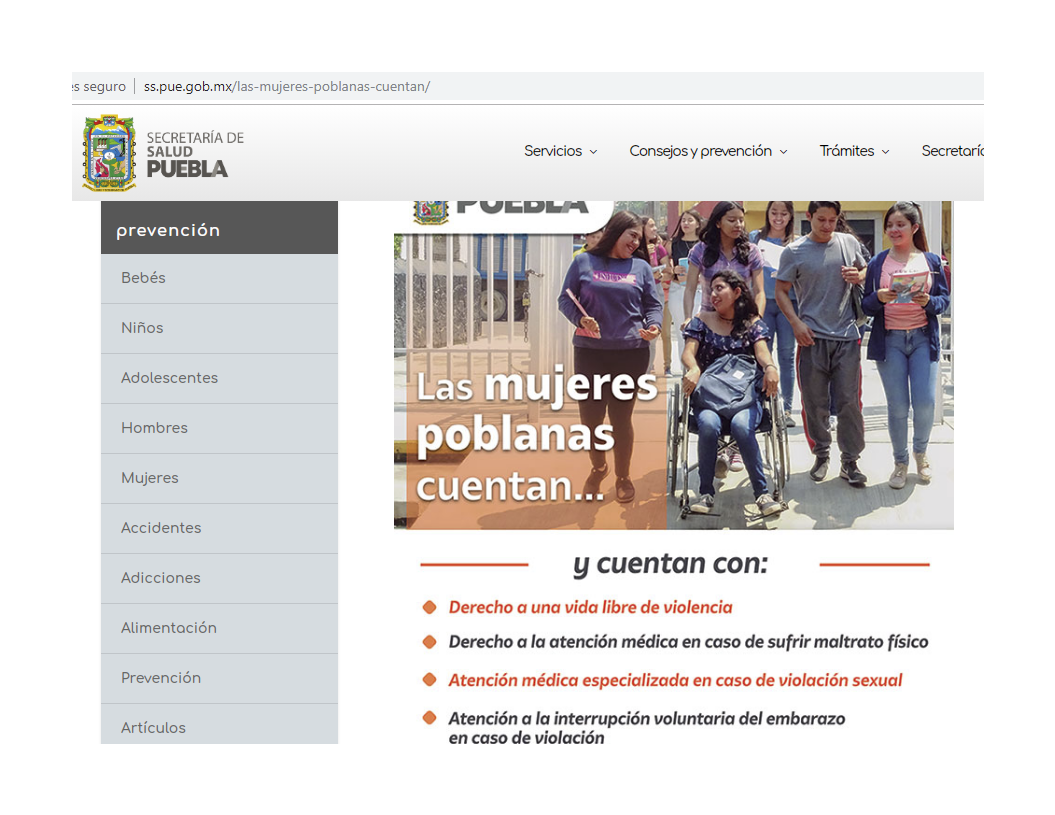Viewport: 1055px width, 815px height.
Task: Expand the Servicios dropdown chevron
Action: 593,152
